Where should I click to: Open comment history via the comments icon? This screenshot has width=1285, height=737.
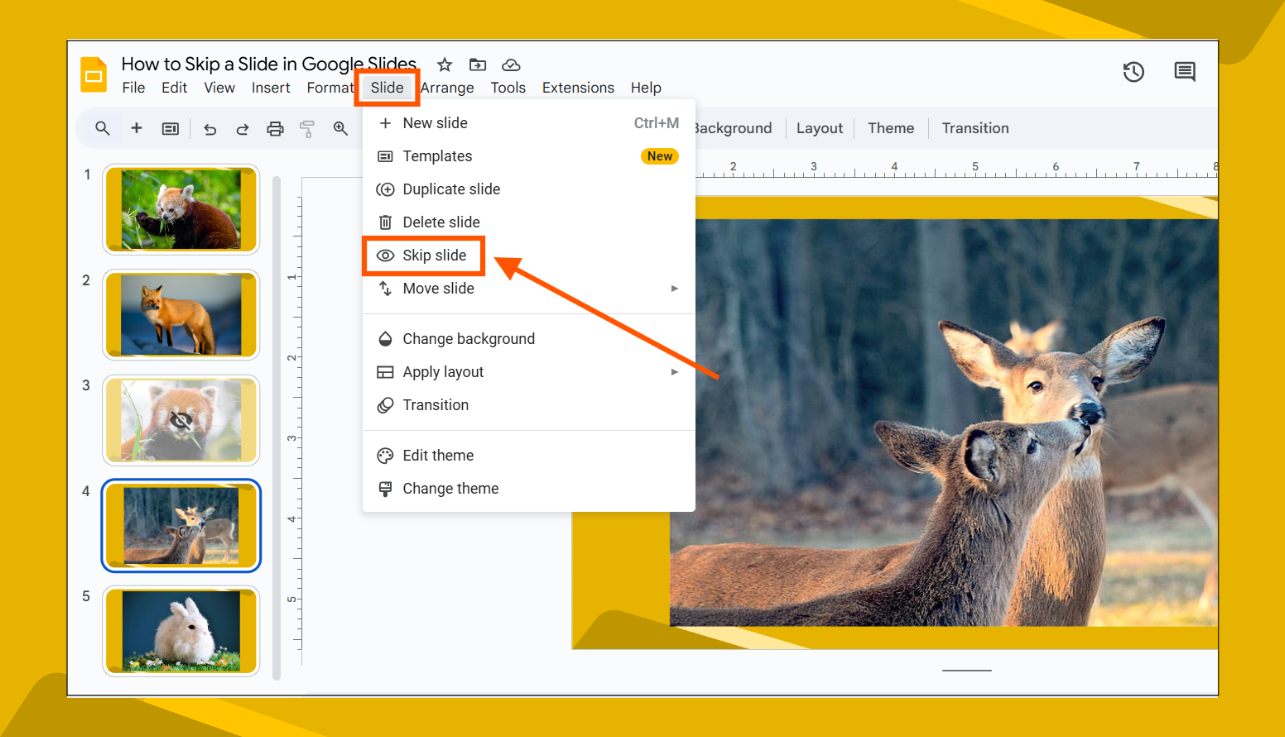[x=1184, y=72]
